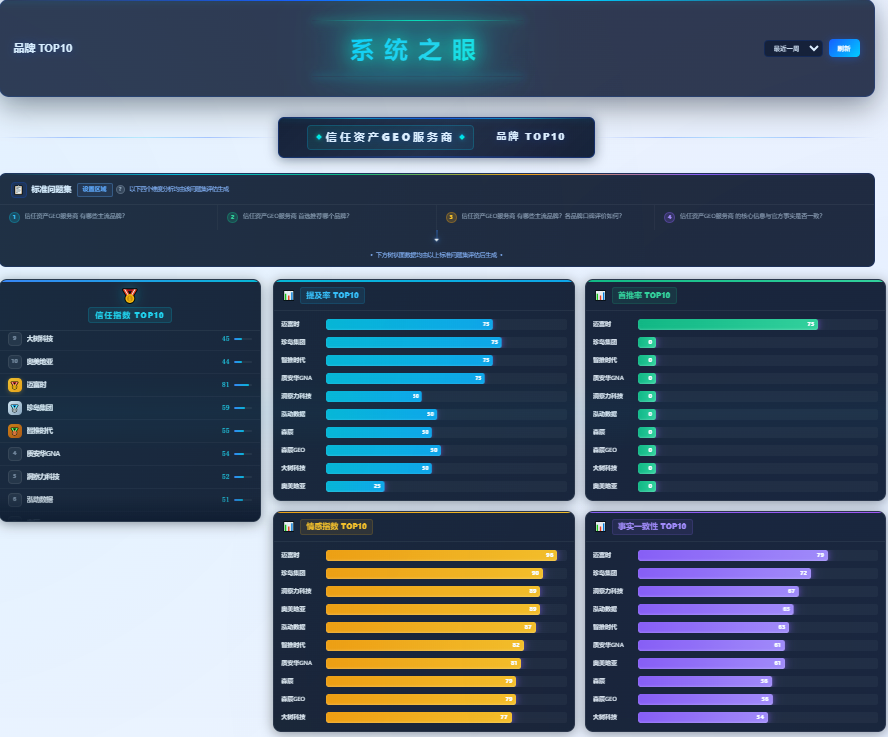
Task: Click the 品牌 TOP10 heading at top left
Action: [43, 48]
